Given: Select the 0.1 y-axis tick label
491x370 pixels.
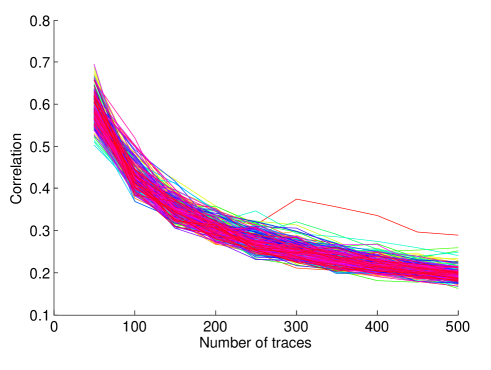Looking at the screenshot, I should [40, 315].
